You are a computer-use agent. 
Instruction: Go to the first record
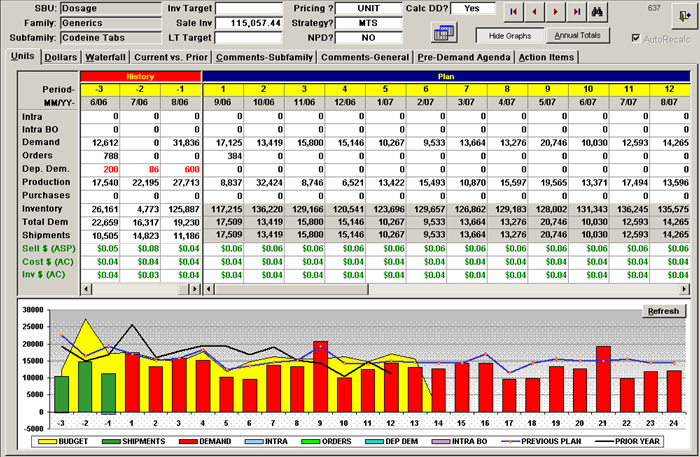pos(513,12)
